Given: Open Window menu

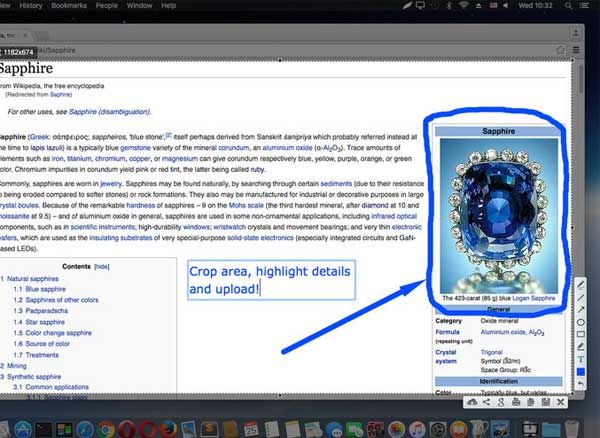Looking at the screenshot, I should (x=139, y=5).
